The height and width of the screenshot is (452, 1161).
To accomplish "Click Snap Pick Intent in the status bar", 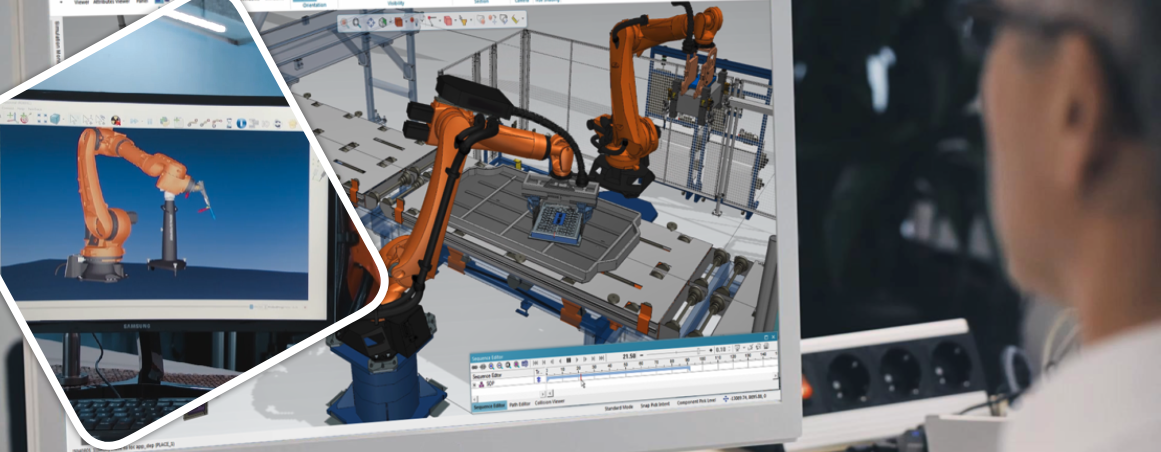I will pyautogui.click(x=655, y=405).
